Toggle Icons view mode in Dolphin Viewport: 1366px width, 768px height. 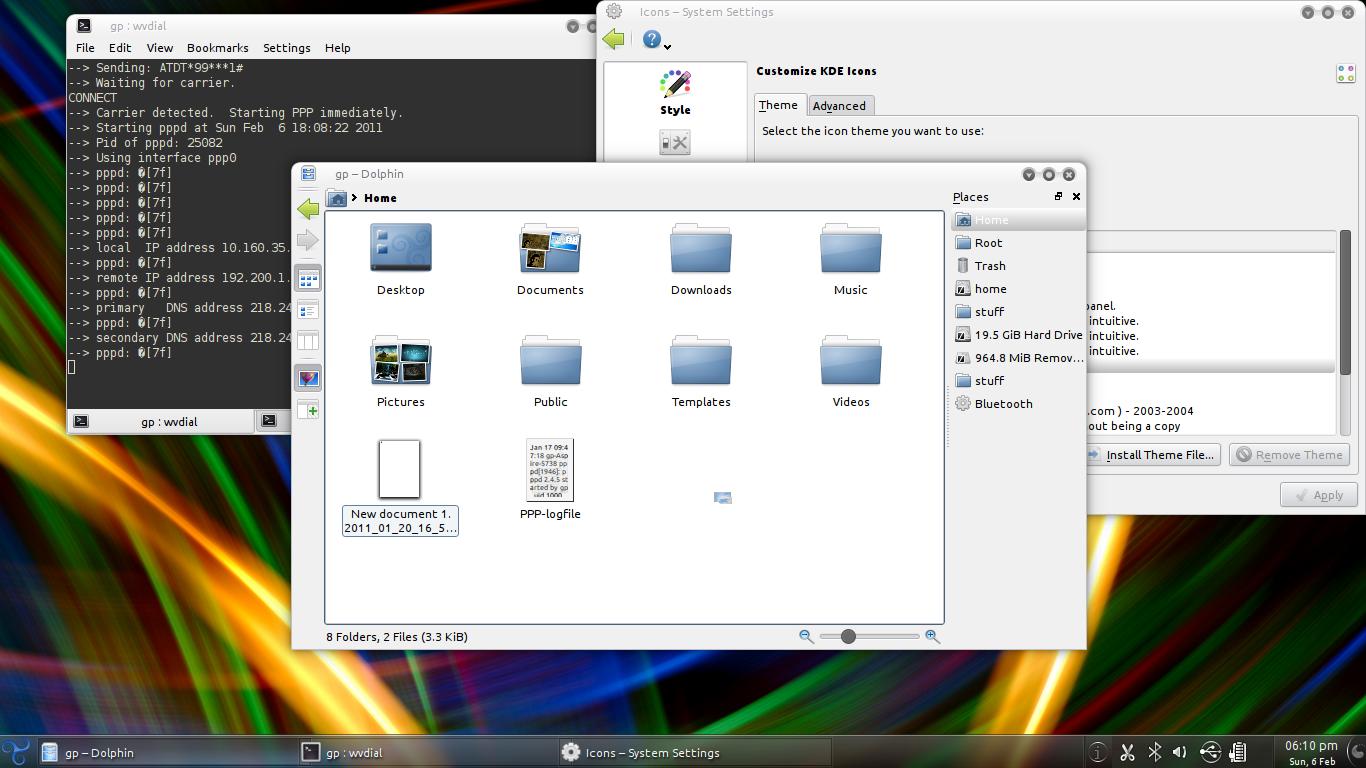point(308,280)
